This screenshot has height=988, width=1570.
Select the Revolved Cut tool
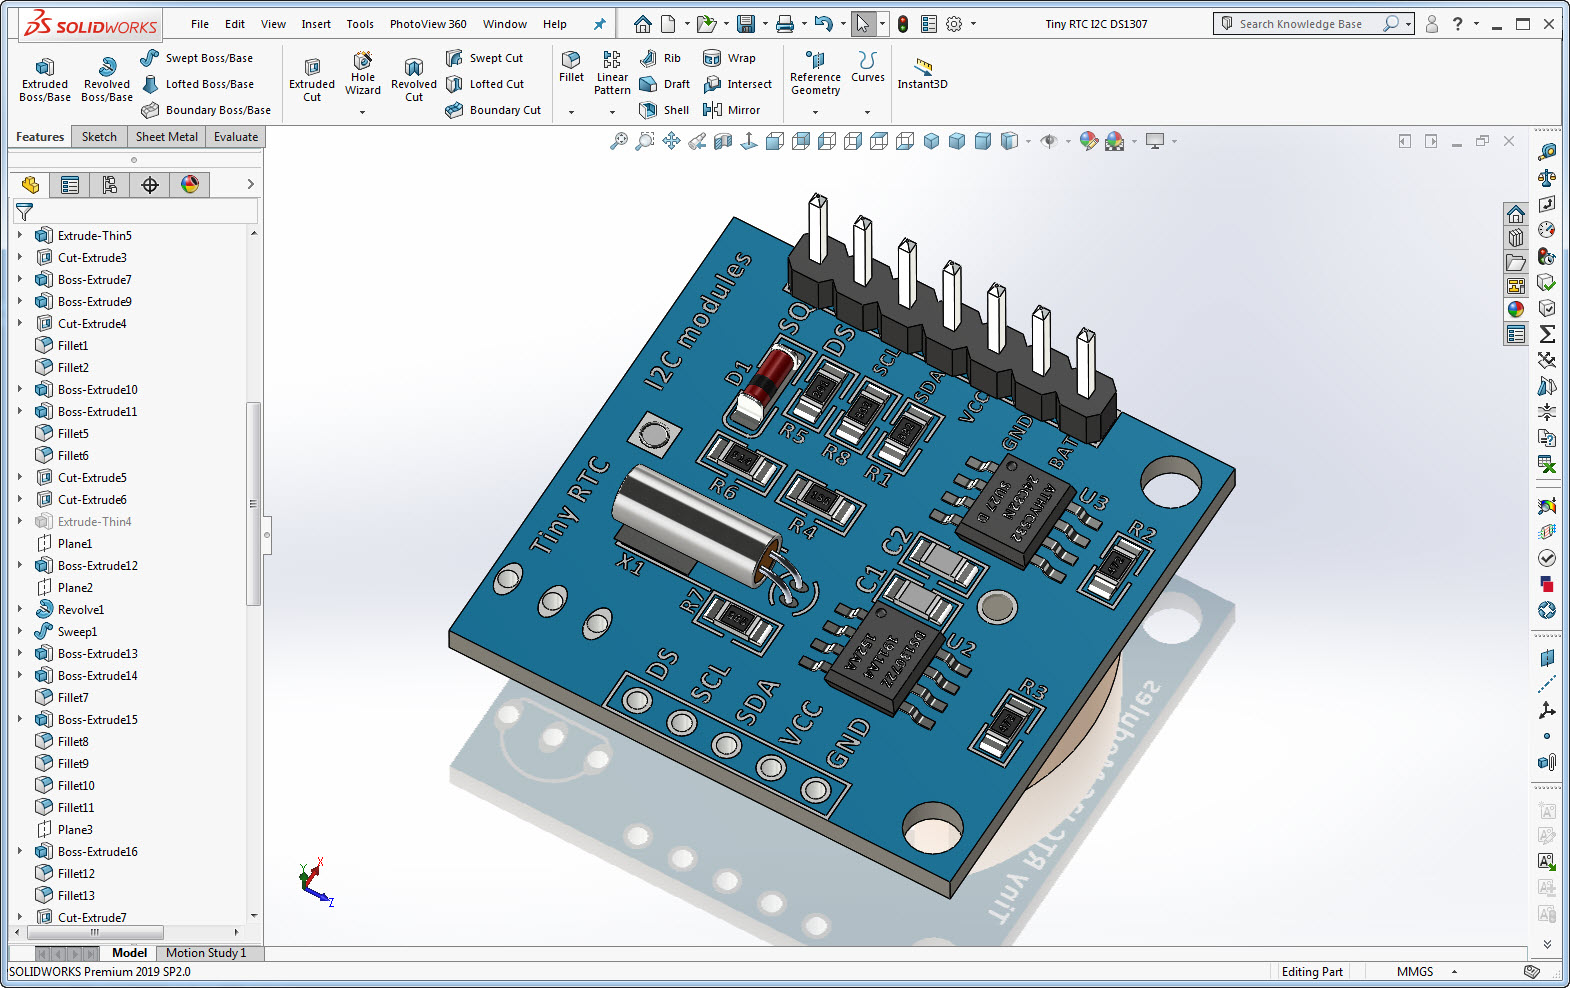click(x=414, y=78)
